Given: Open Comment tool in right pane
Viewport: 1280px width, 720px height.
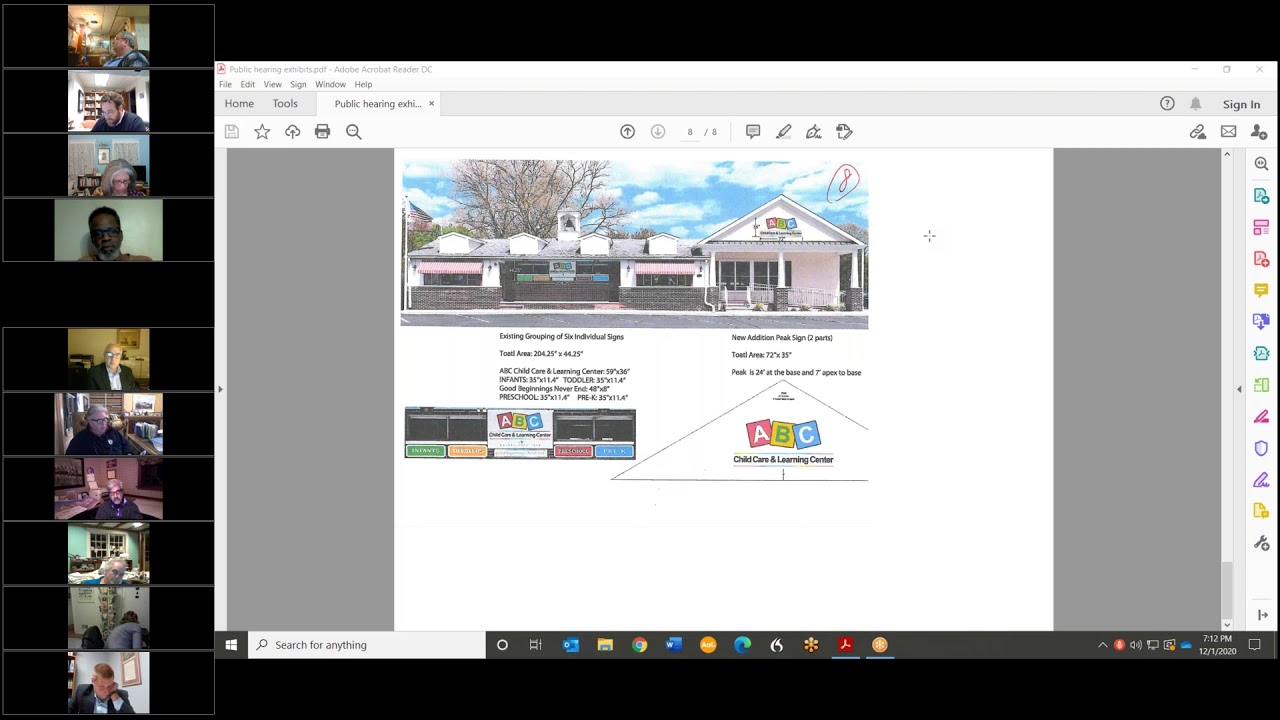Looking at the screenshot, I should [1262, 290].
